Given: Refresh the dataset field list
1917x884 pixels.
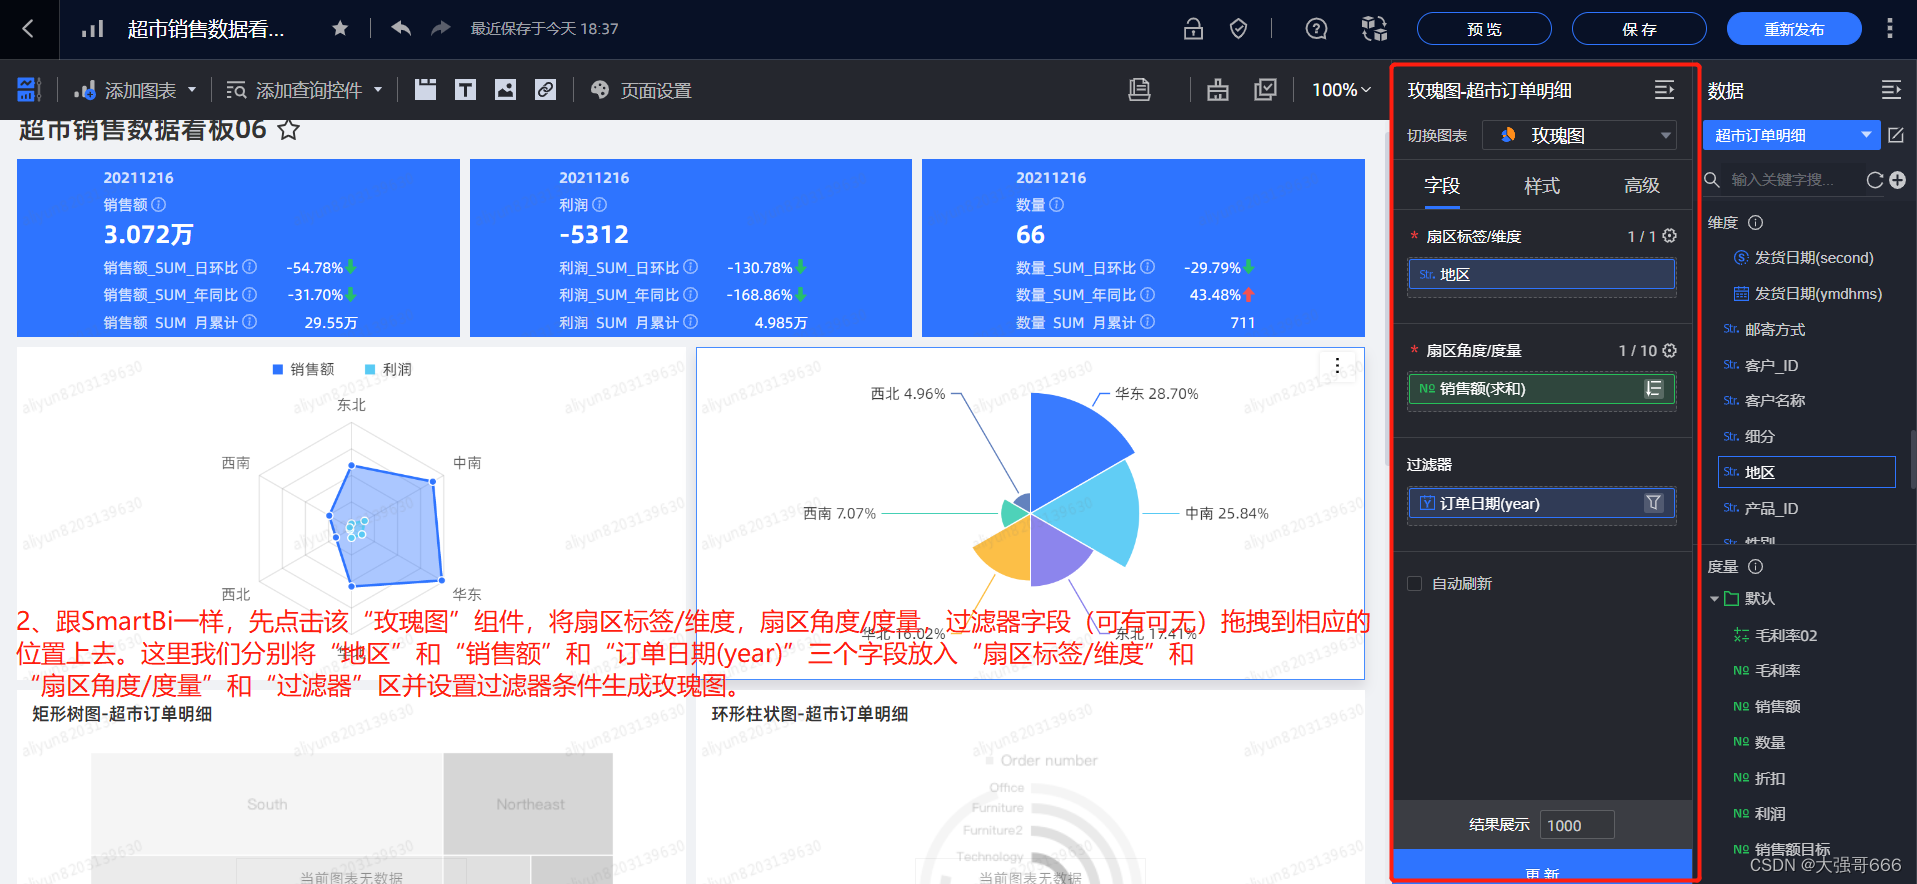Looking at the screenshot, I should pyautogui.click(x=1875, y=180).
